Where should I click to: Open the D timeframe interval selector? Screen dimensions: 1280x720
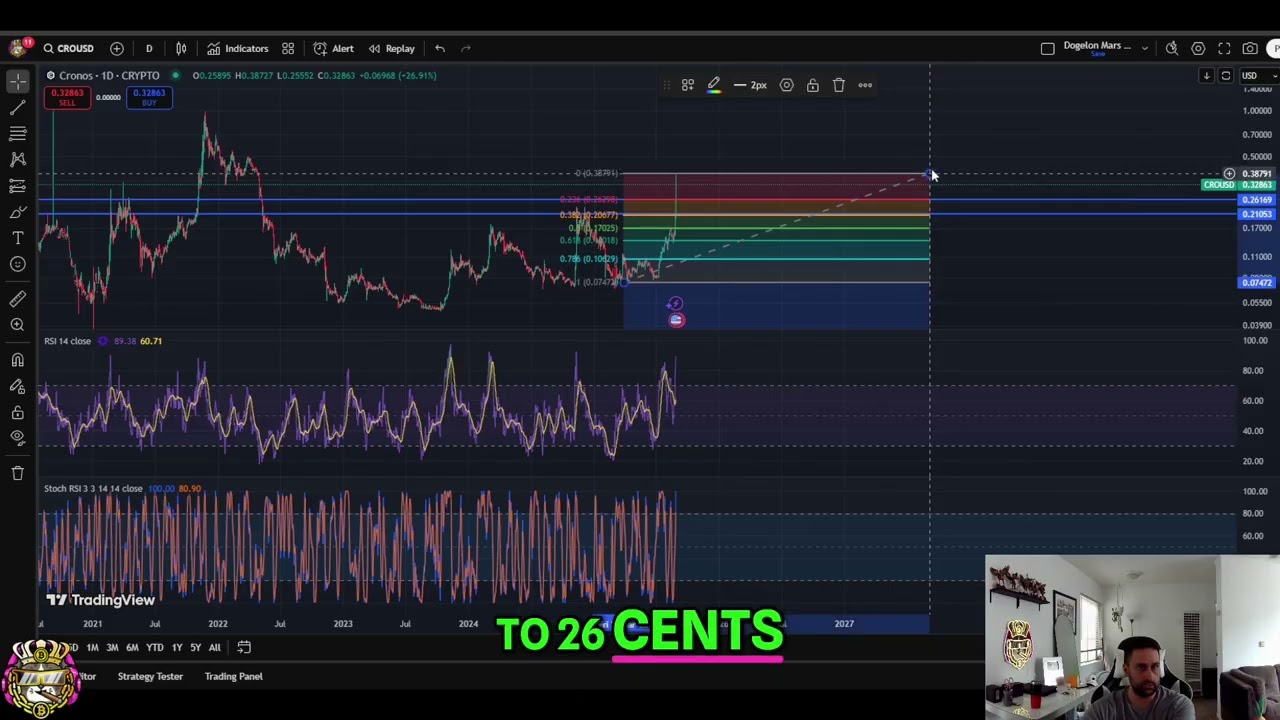click(149, 48)
